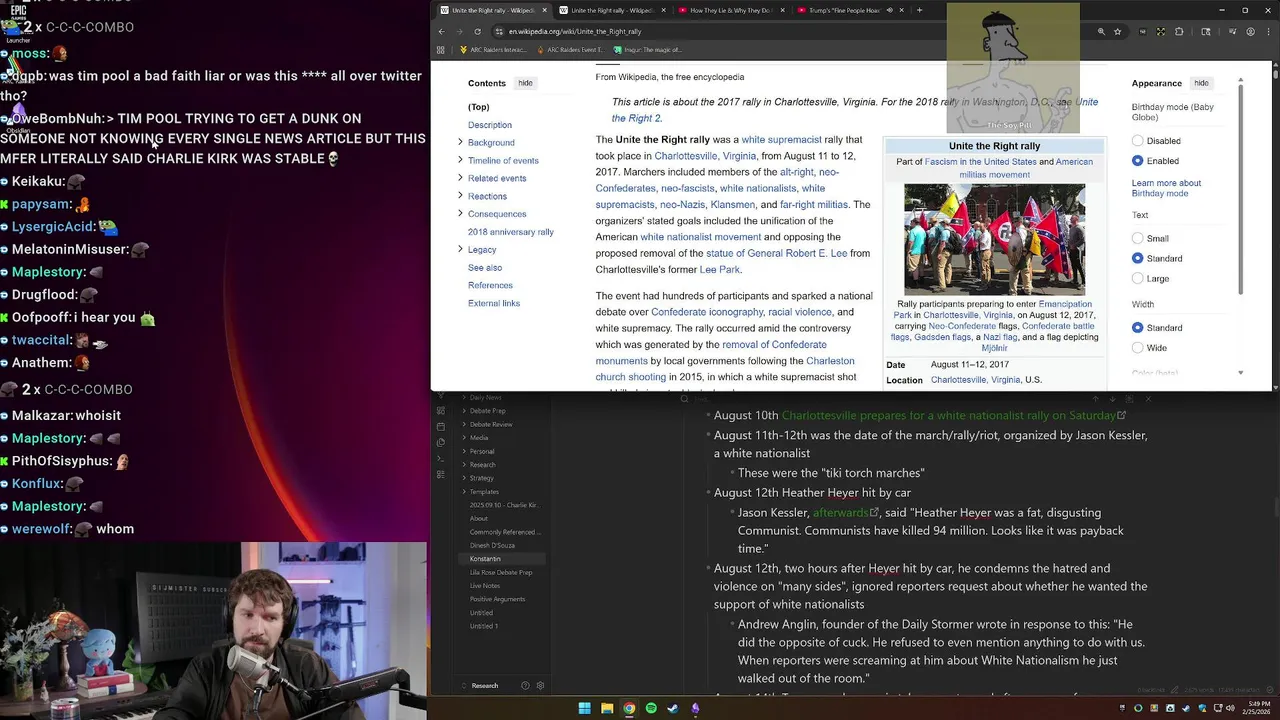1280x720 pixels.
Task: Expand Timeline of events section
Action: [x=460, y=160]
